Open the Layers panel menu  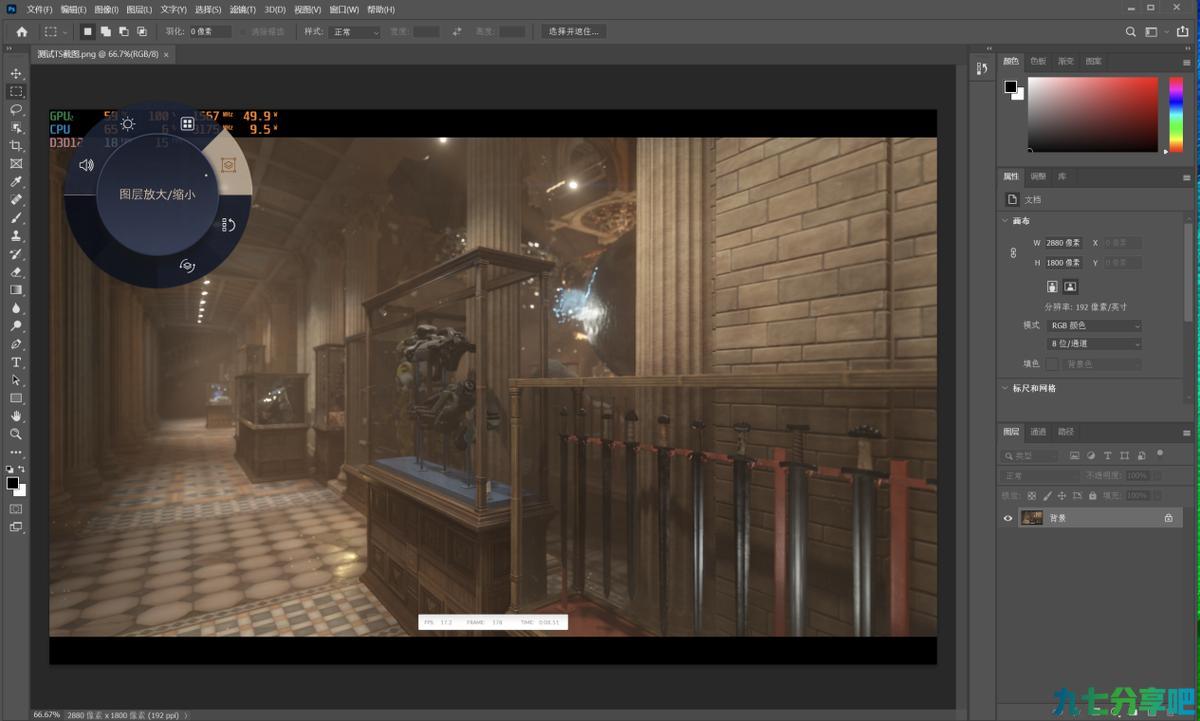coord(1187,433)
